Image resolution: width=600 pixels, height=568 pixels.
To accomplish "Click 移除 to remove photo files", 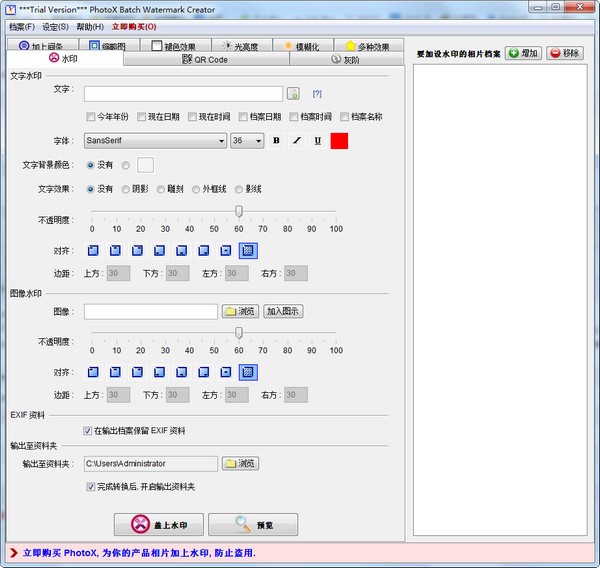I will (x=566, y=53).
